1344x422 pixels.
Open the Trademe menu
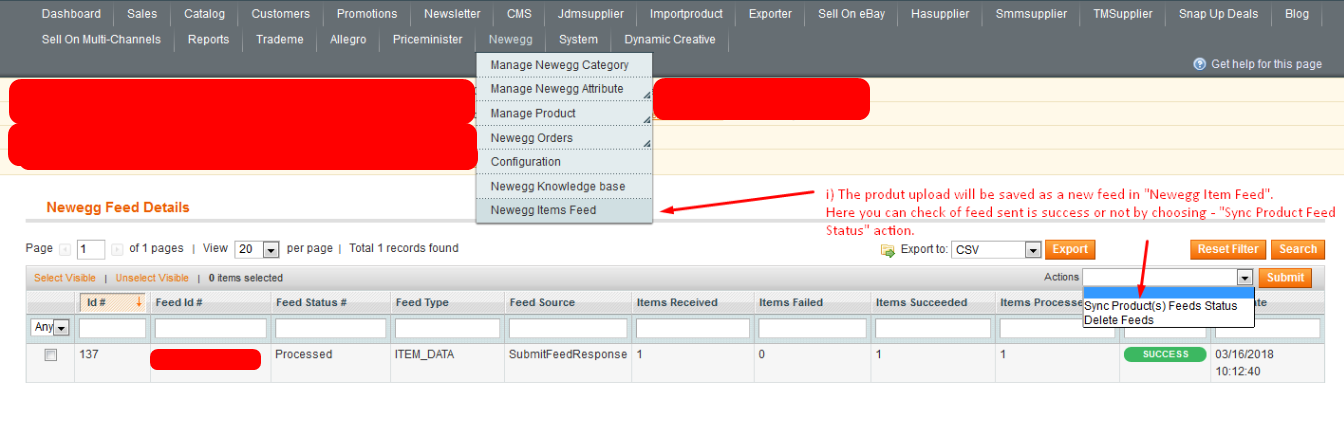280,40
